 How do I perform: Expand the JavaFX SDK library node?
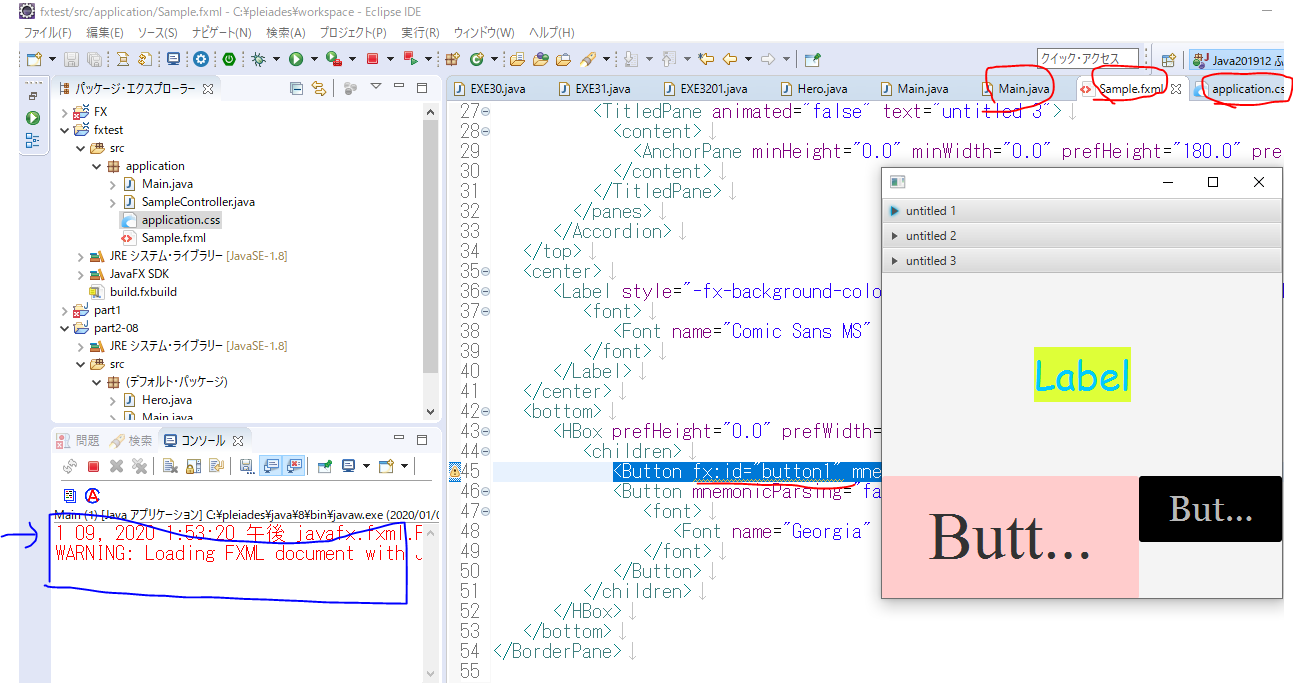coord(81,274)
